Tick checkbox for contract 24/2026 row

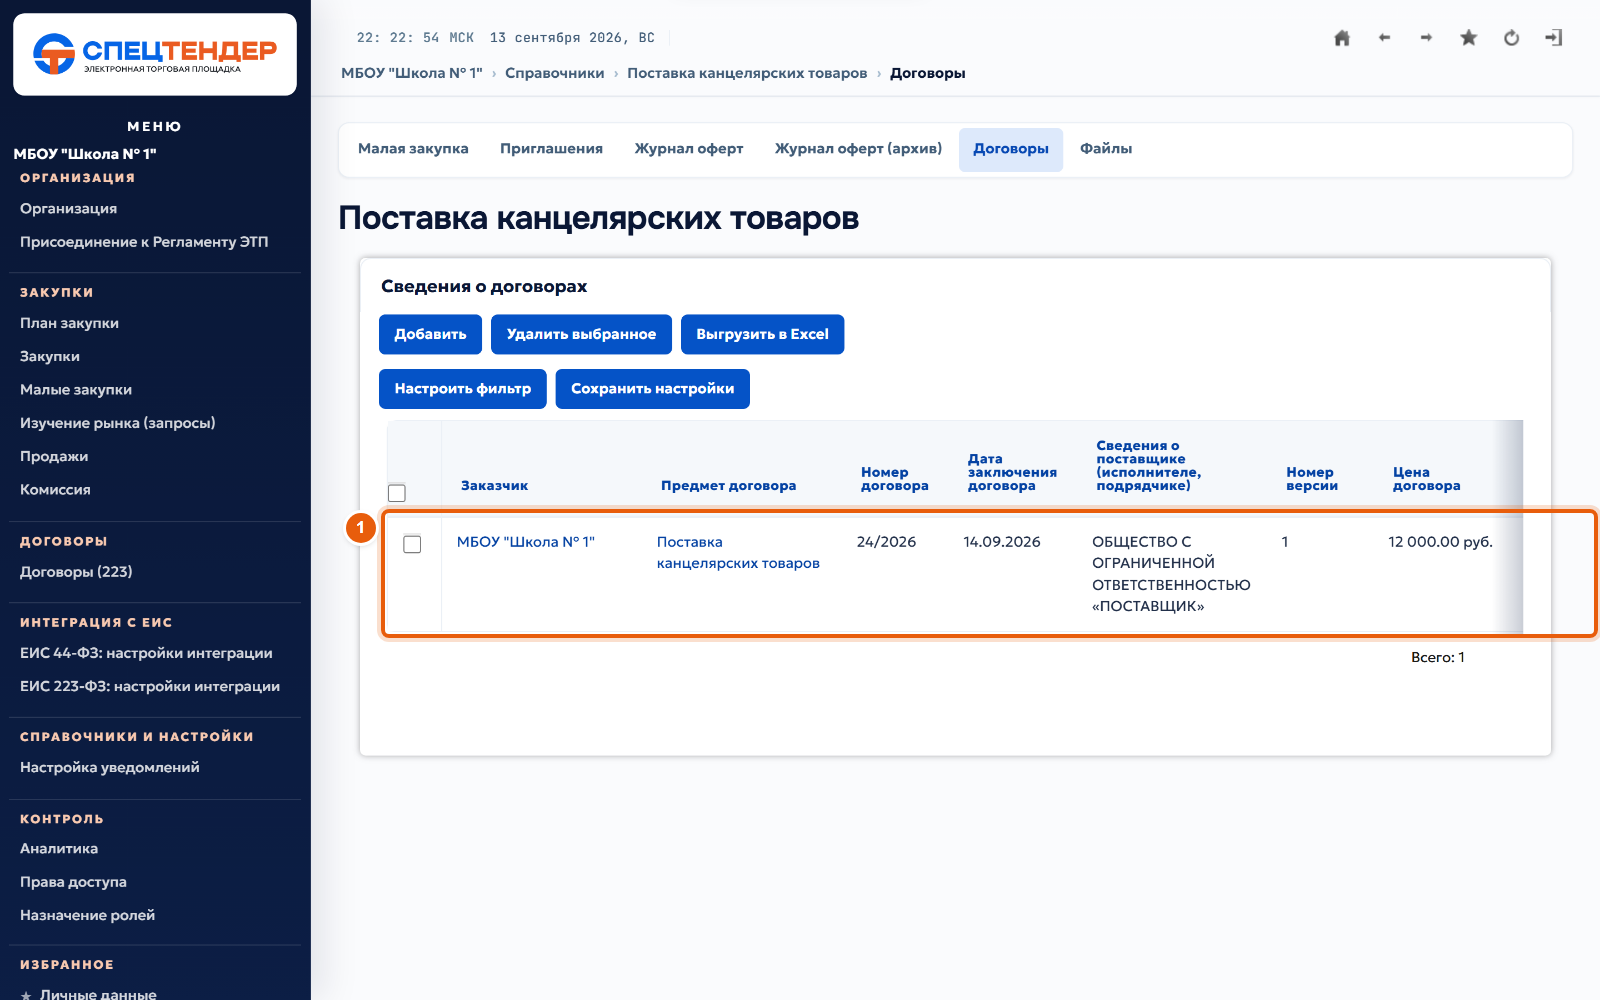tap(412, 544)
